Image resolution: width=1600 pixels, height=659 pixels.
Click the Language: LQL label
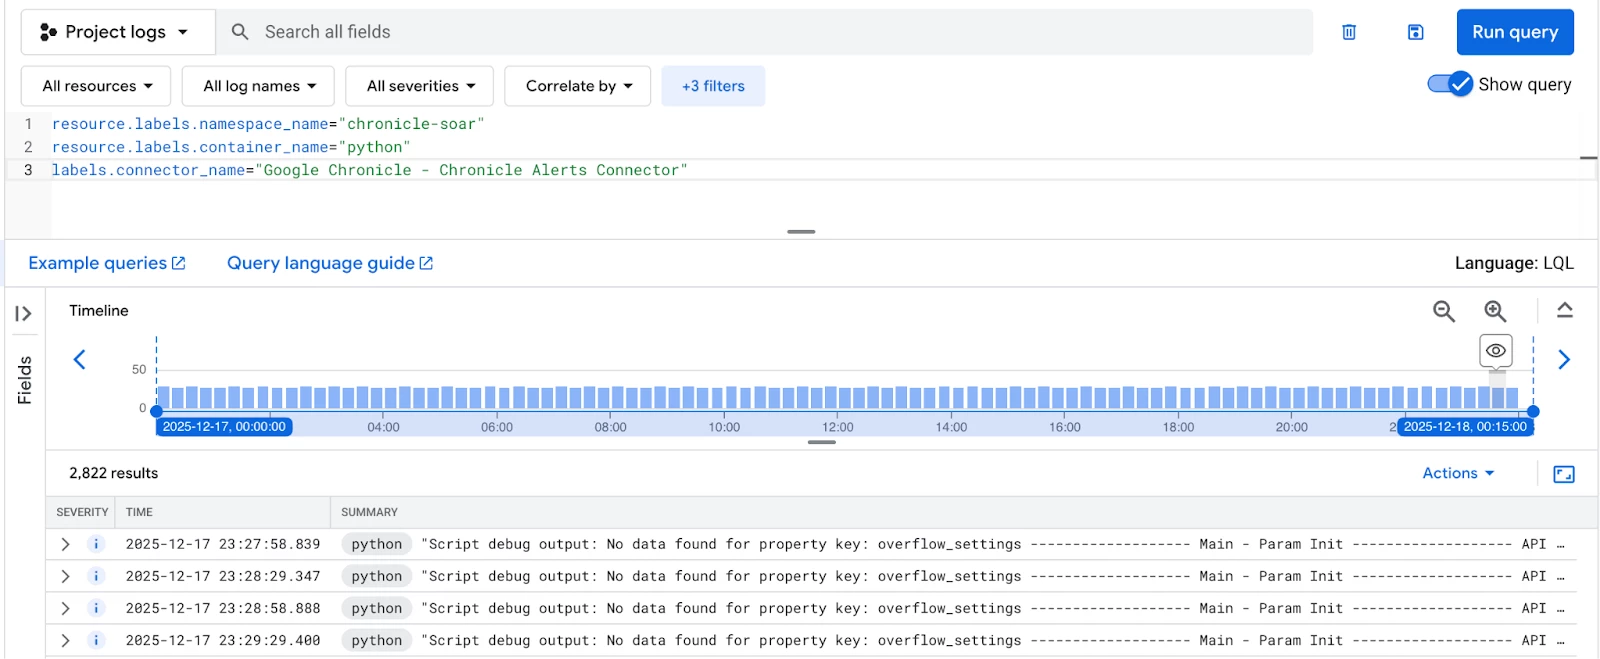click(1514, 263)
